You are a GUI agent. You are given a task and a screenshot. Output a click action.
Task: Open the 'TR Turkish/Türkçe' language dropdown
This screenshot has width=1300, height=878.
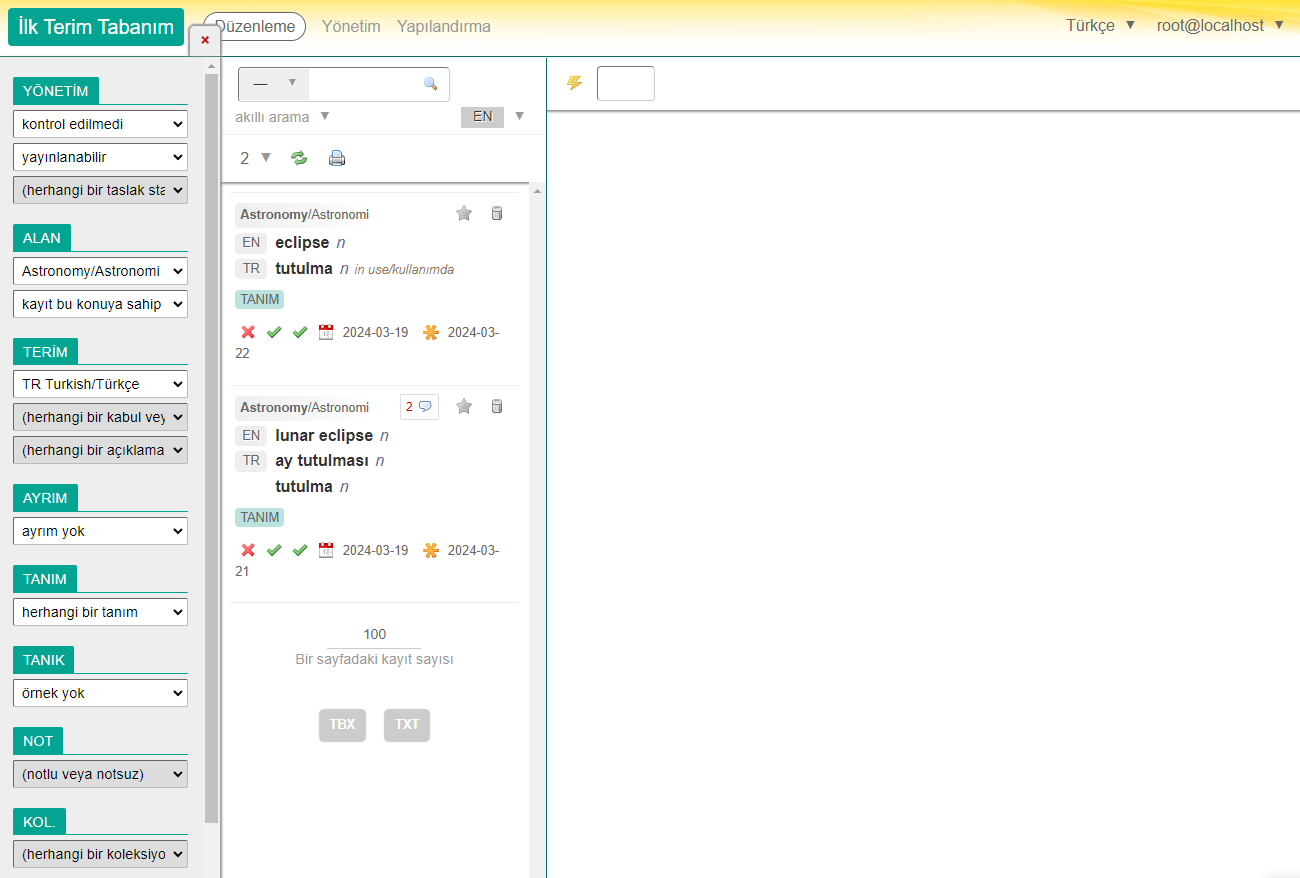pyautogui.click(x=100, y=384)
